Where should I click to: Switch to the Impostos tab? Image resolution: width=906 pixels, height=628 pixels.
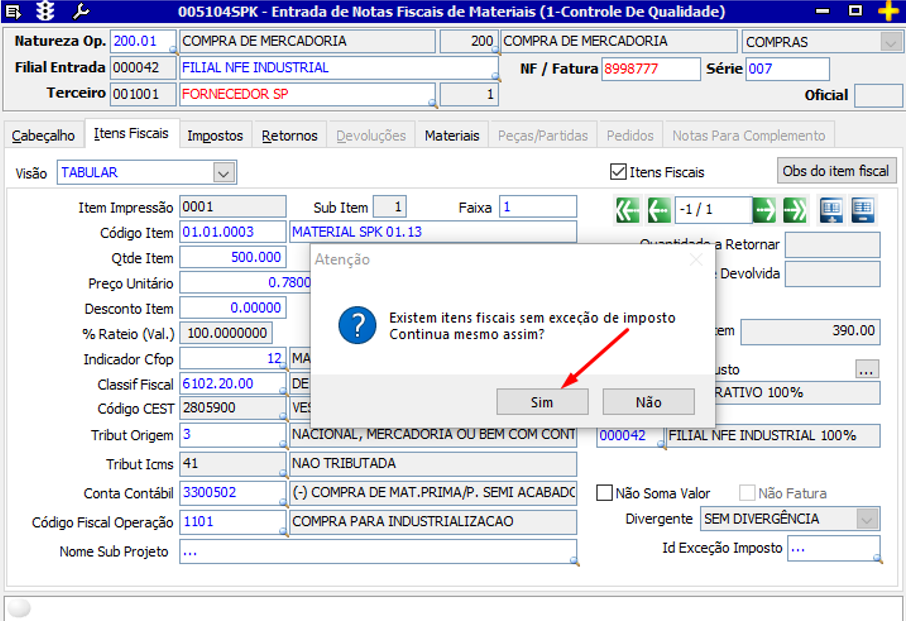[x=215, y=136]
